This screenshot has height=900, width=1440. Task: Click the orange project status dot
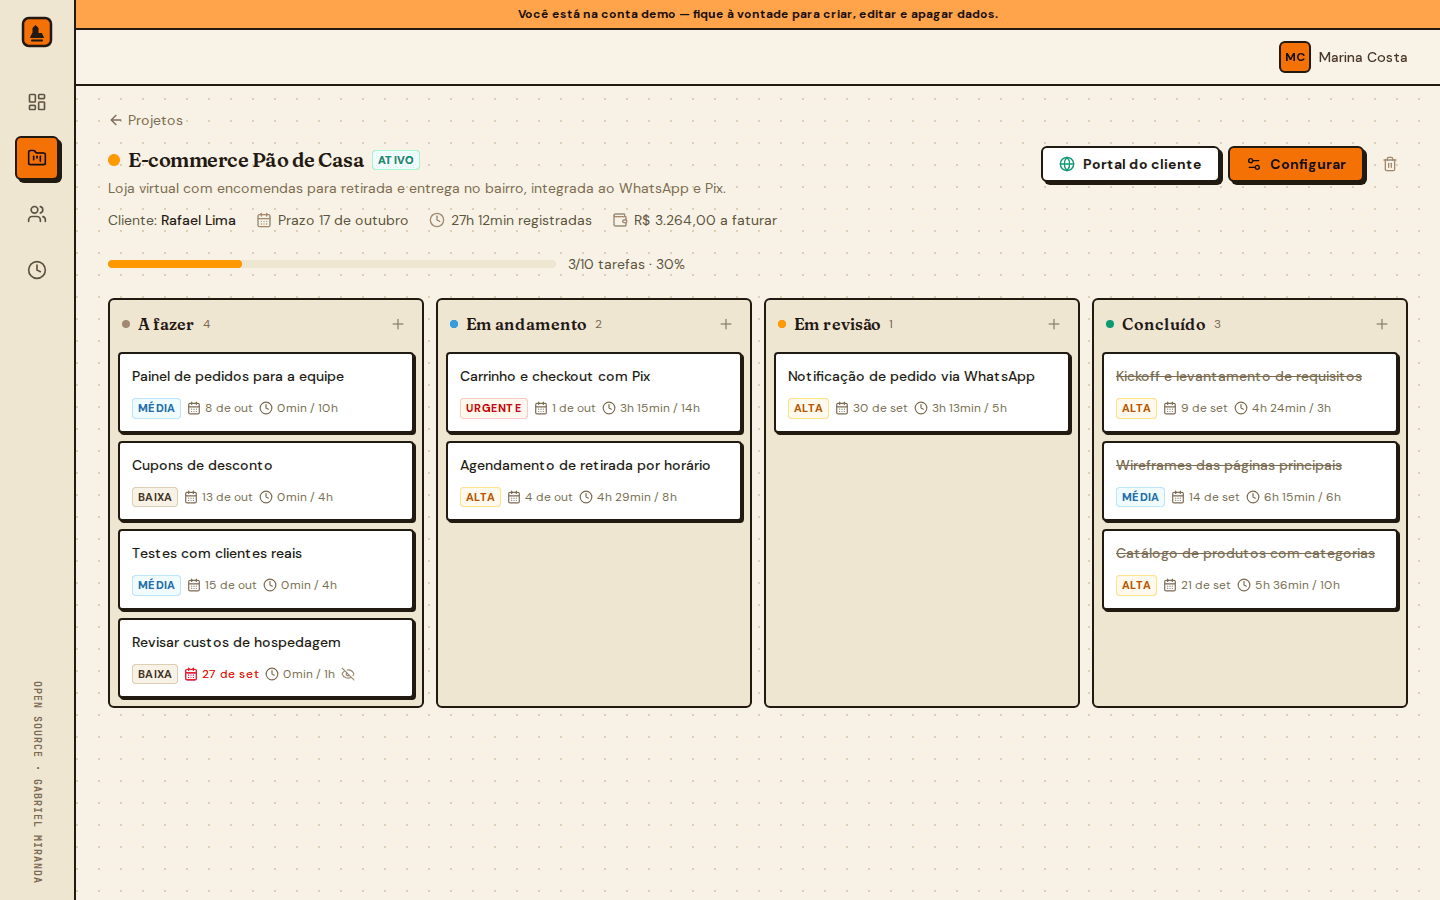click(x=114, y=160)
